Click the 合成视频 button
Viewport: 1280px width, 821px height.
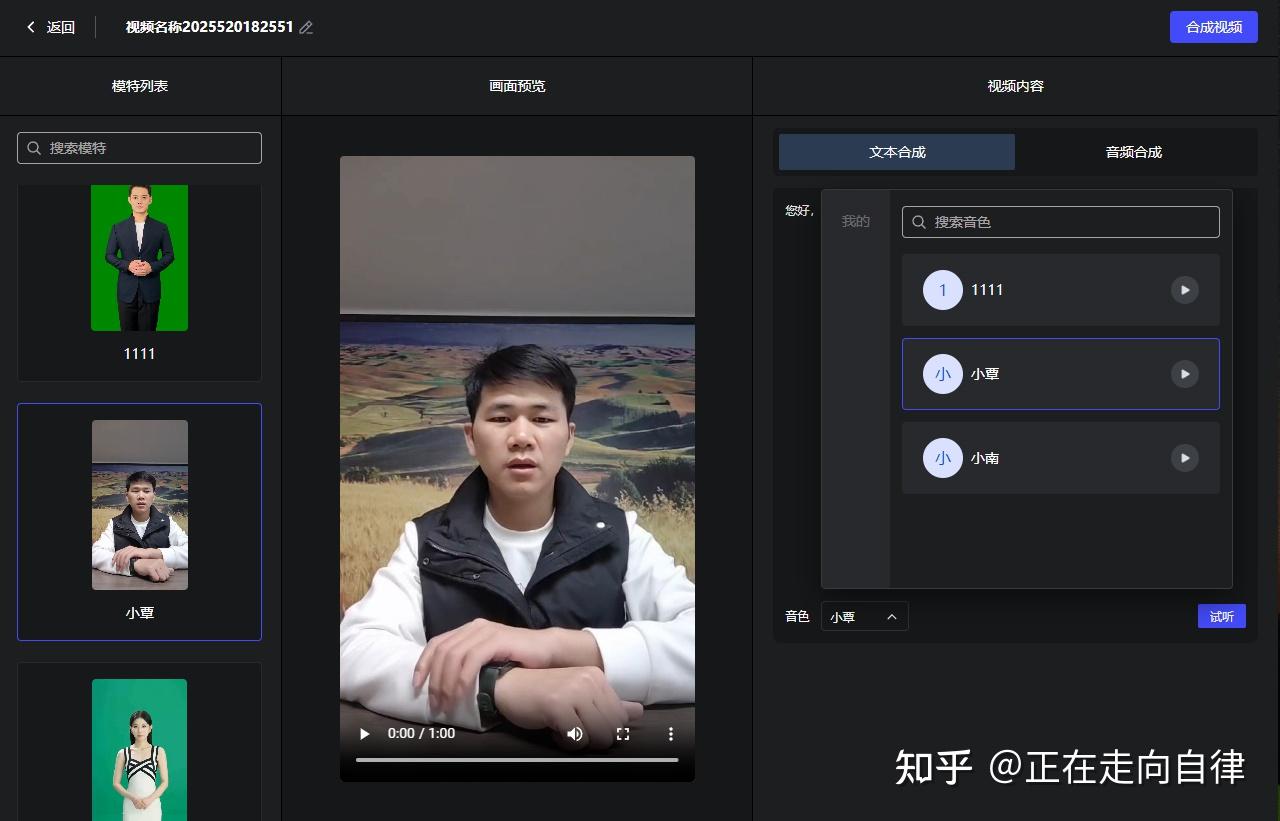1213,27
